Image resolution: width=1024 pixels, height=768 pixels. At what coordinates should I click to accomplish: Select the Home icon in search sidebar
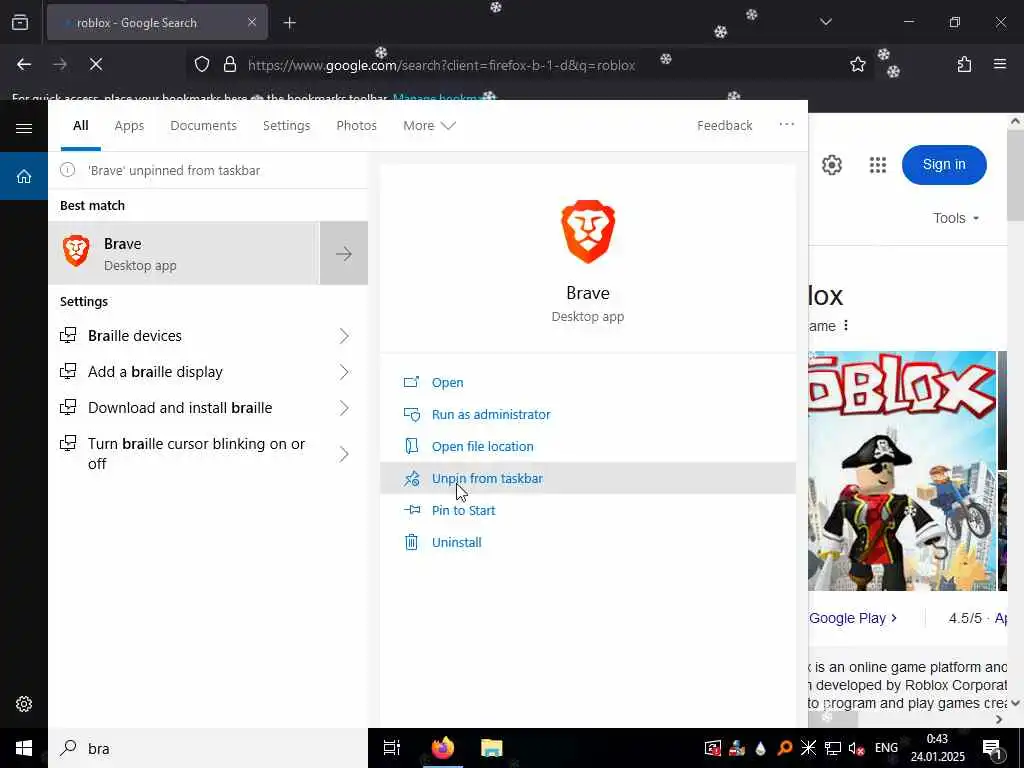coord(24,176)
